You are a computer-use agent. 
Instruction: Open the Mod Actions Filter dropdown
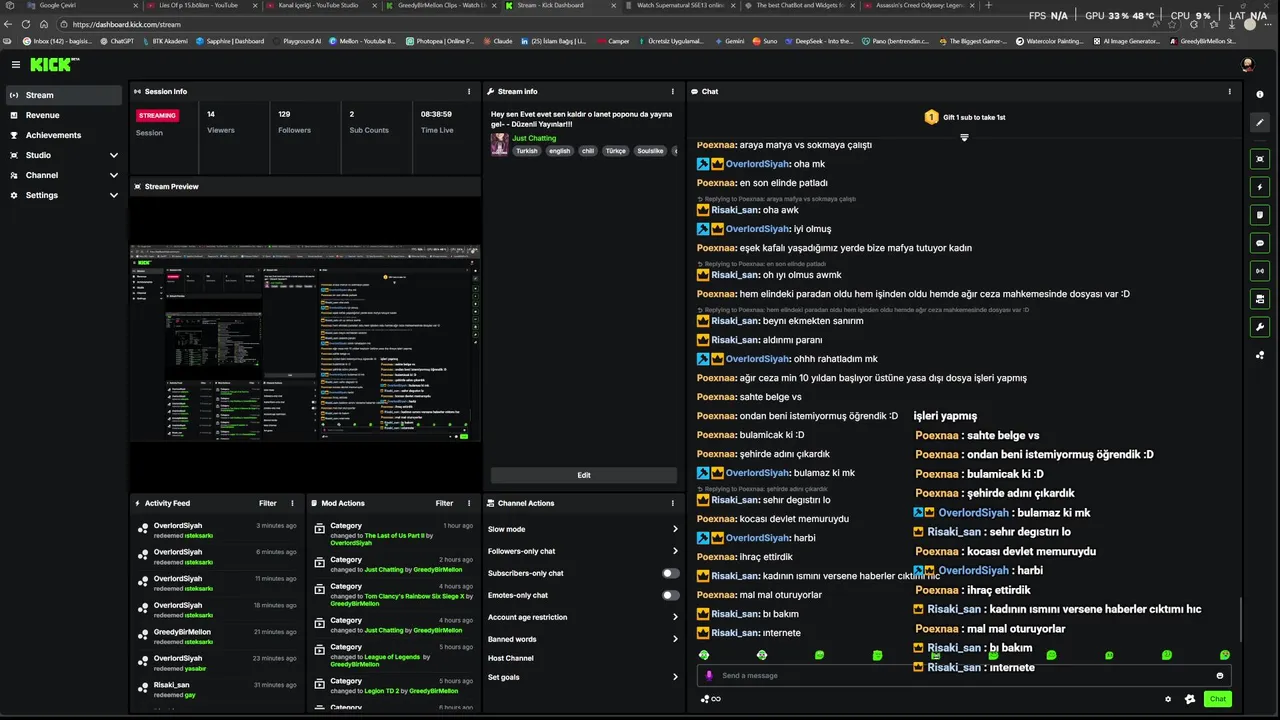point(445,503)
